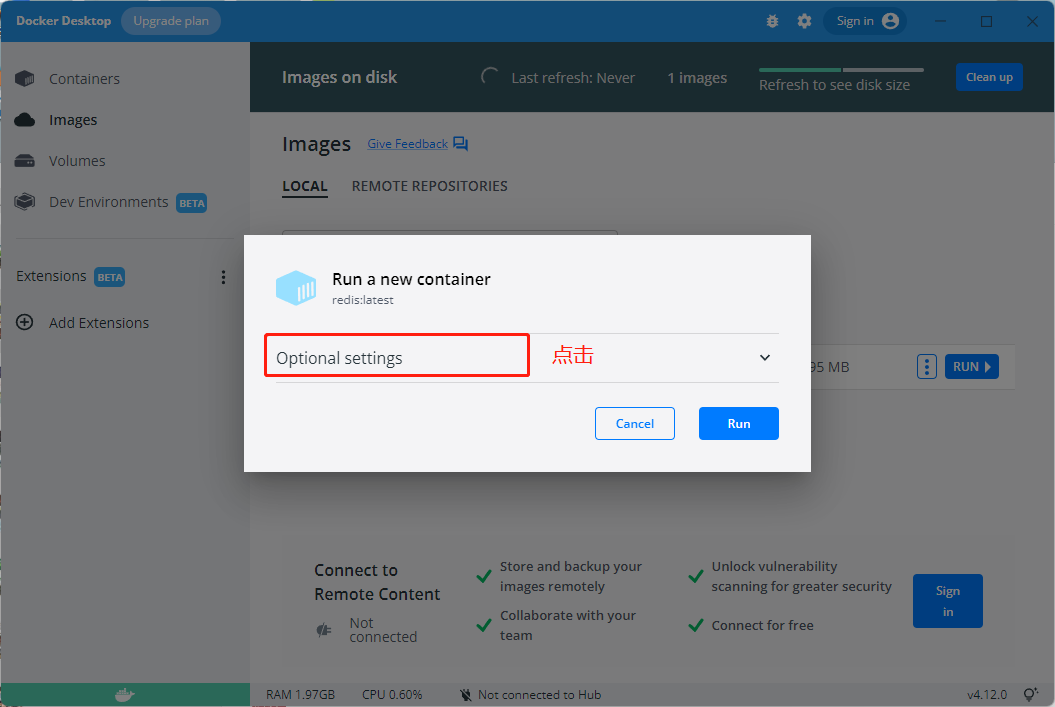Click Collaborate with your team text
The height and width of the screenshot is (707, 1055).
pyautogui.click(x=567, y=626)
